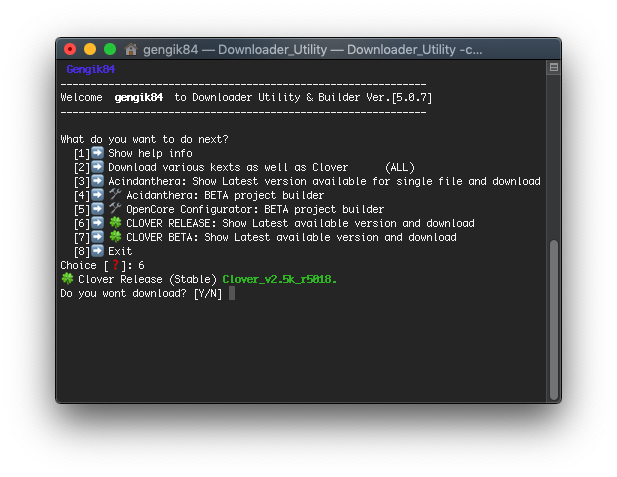Viewport: 617px width, 477px height.
Task: Click the yellow minimize window button
Action: click(90, 49)
